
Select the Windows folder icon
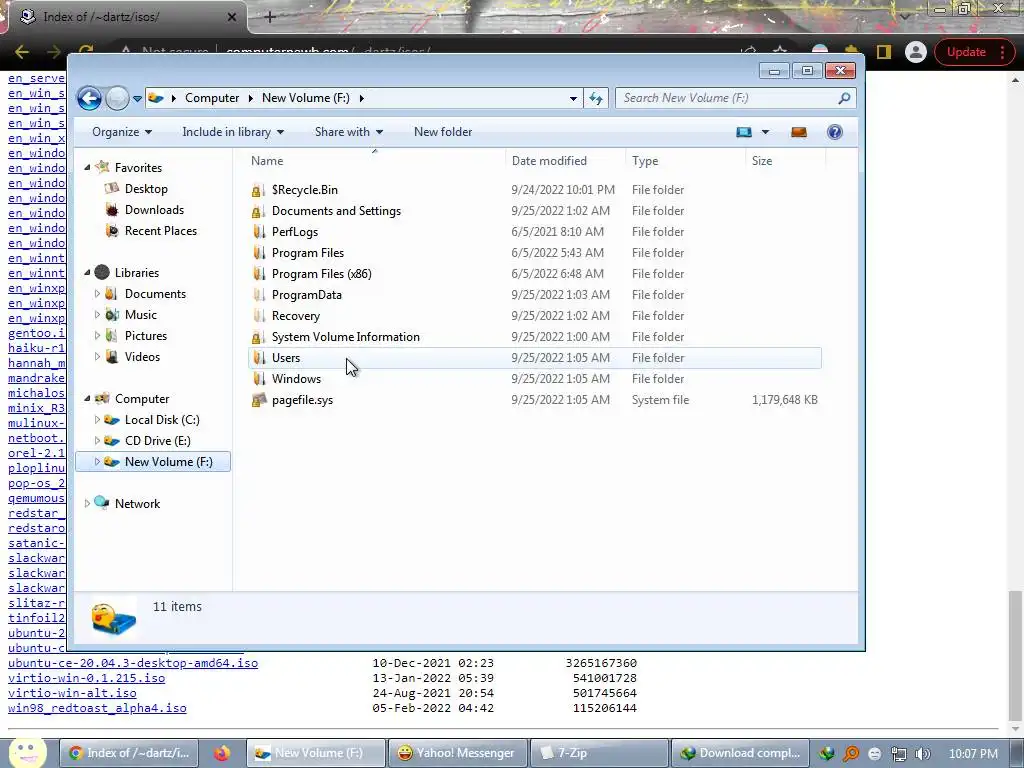click(259, 379)
